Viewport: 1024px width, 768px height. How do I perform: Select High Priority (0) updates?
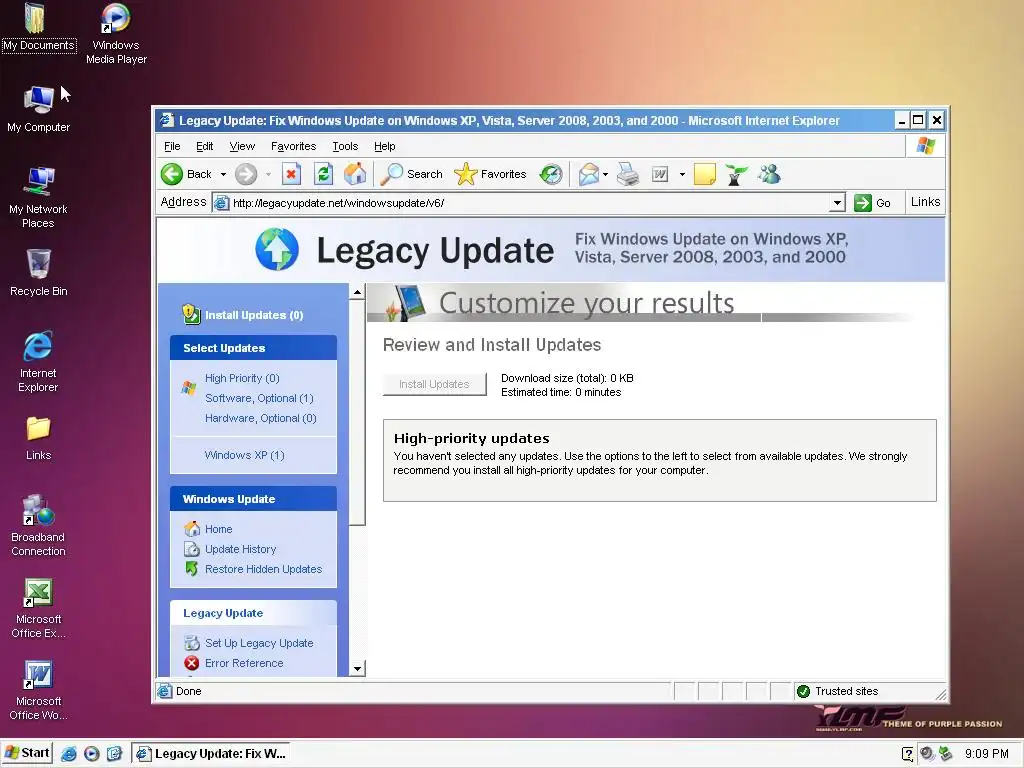click(x=242, y=378)
